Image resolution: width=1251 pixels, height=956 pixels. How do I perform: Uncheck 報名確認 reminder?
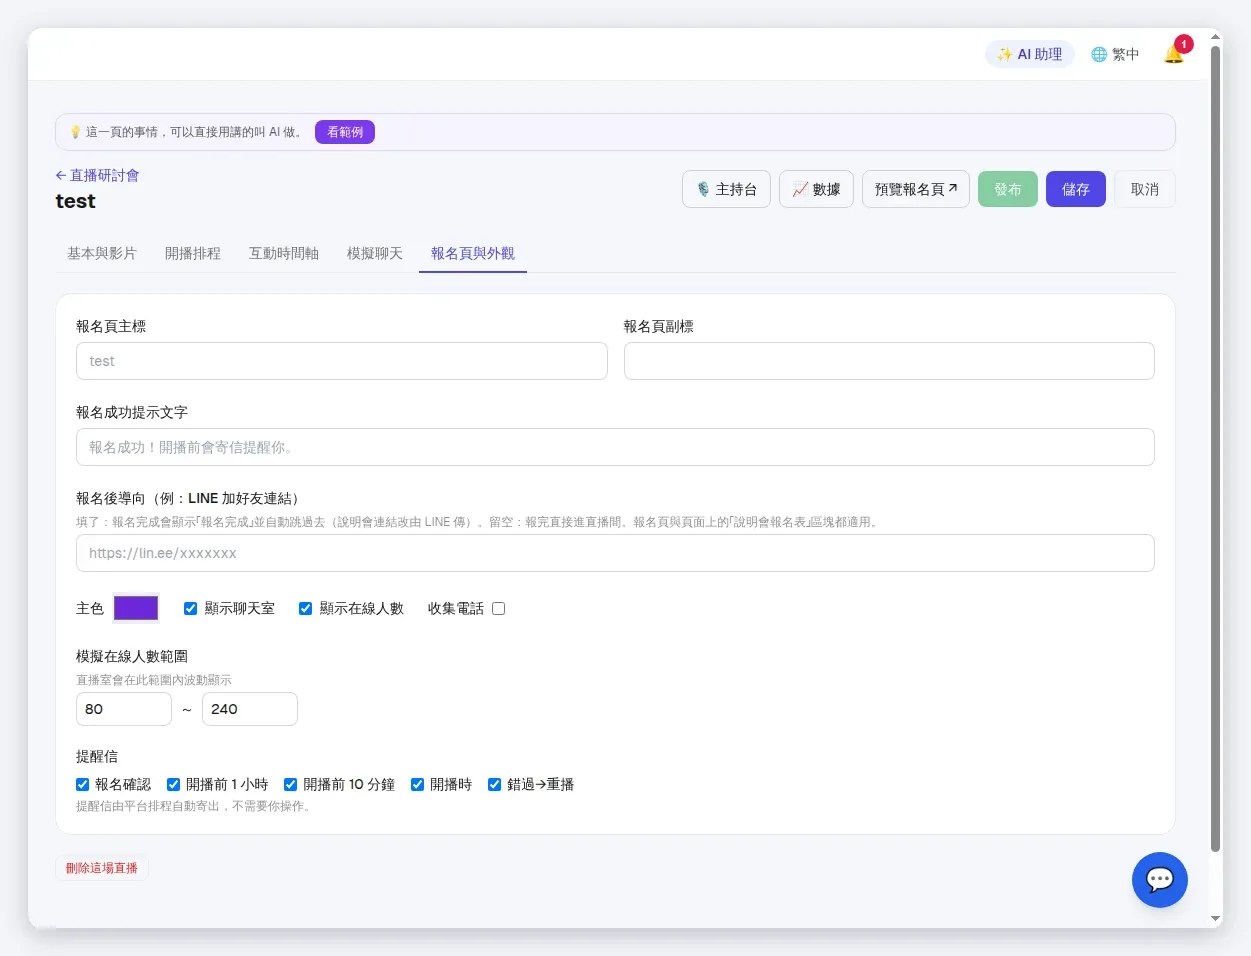[x=82, y=784]
